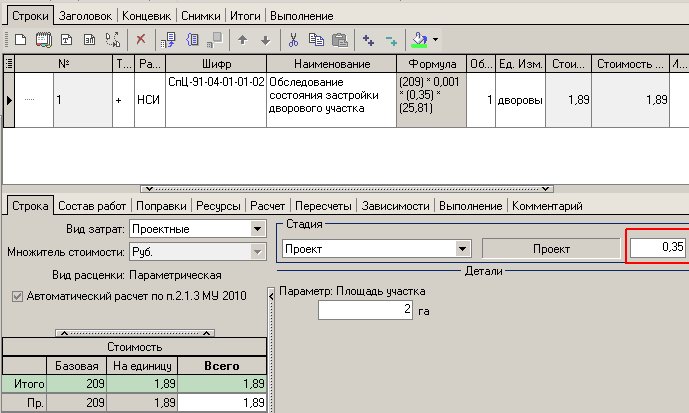The image size is (689, 413).
Task: Open the Множитель стоимости dropdown
Action: point(257,252)
